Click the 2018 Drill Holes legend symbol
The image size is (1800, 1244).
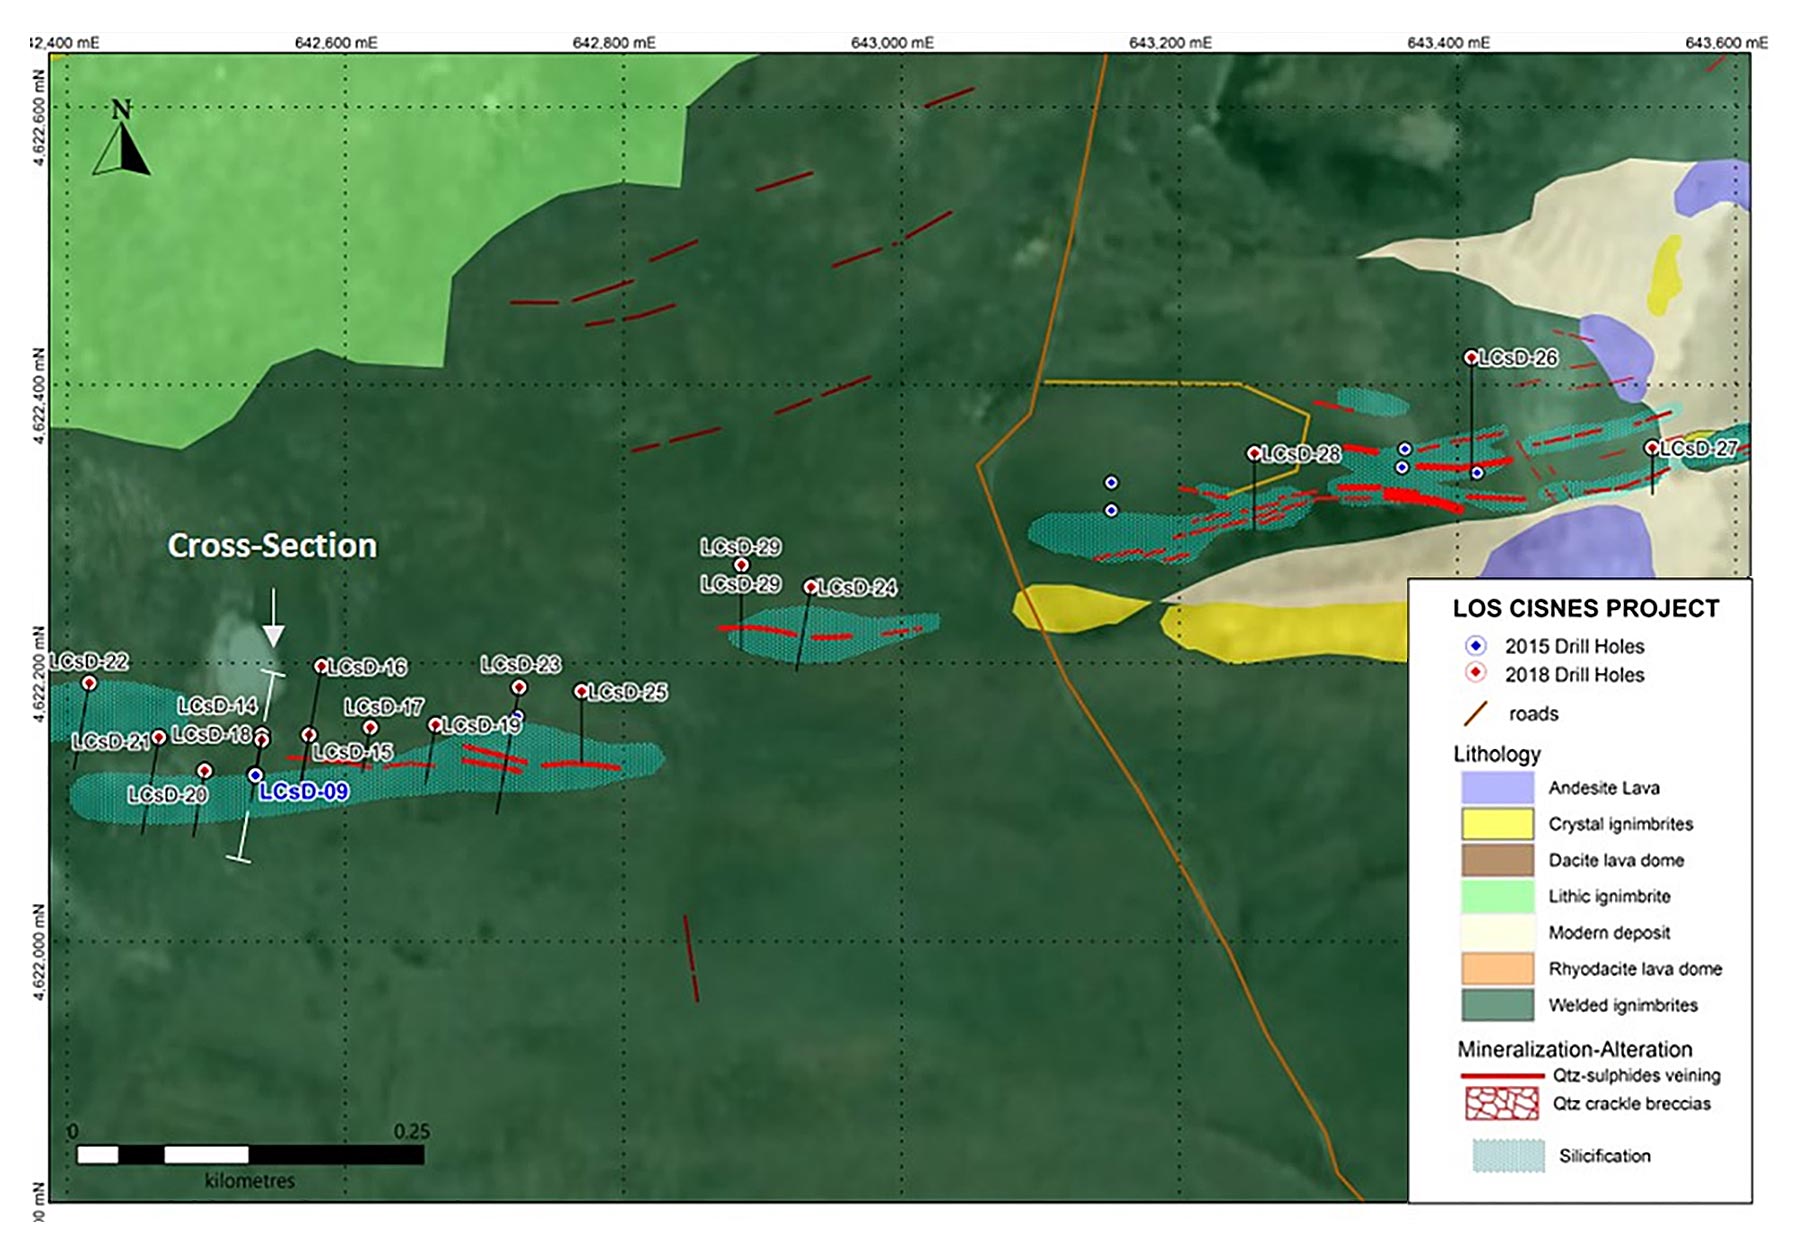coord(1476,673)
